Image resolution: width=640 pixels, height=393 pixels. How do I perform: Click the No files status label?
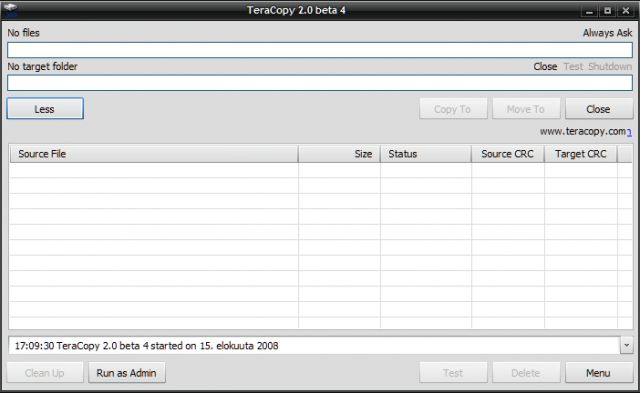(23, 33)
